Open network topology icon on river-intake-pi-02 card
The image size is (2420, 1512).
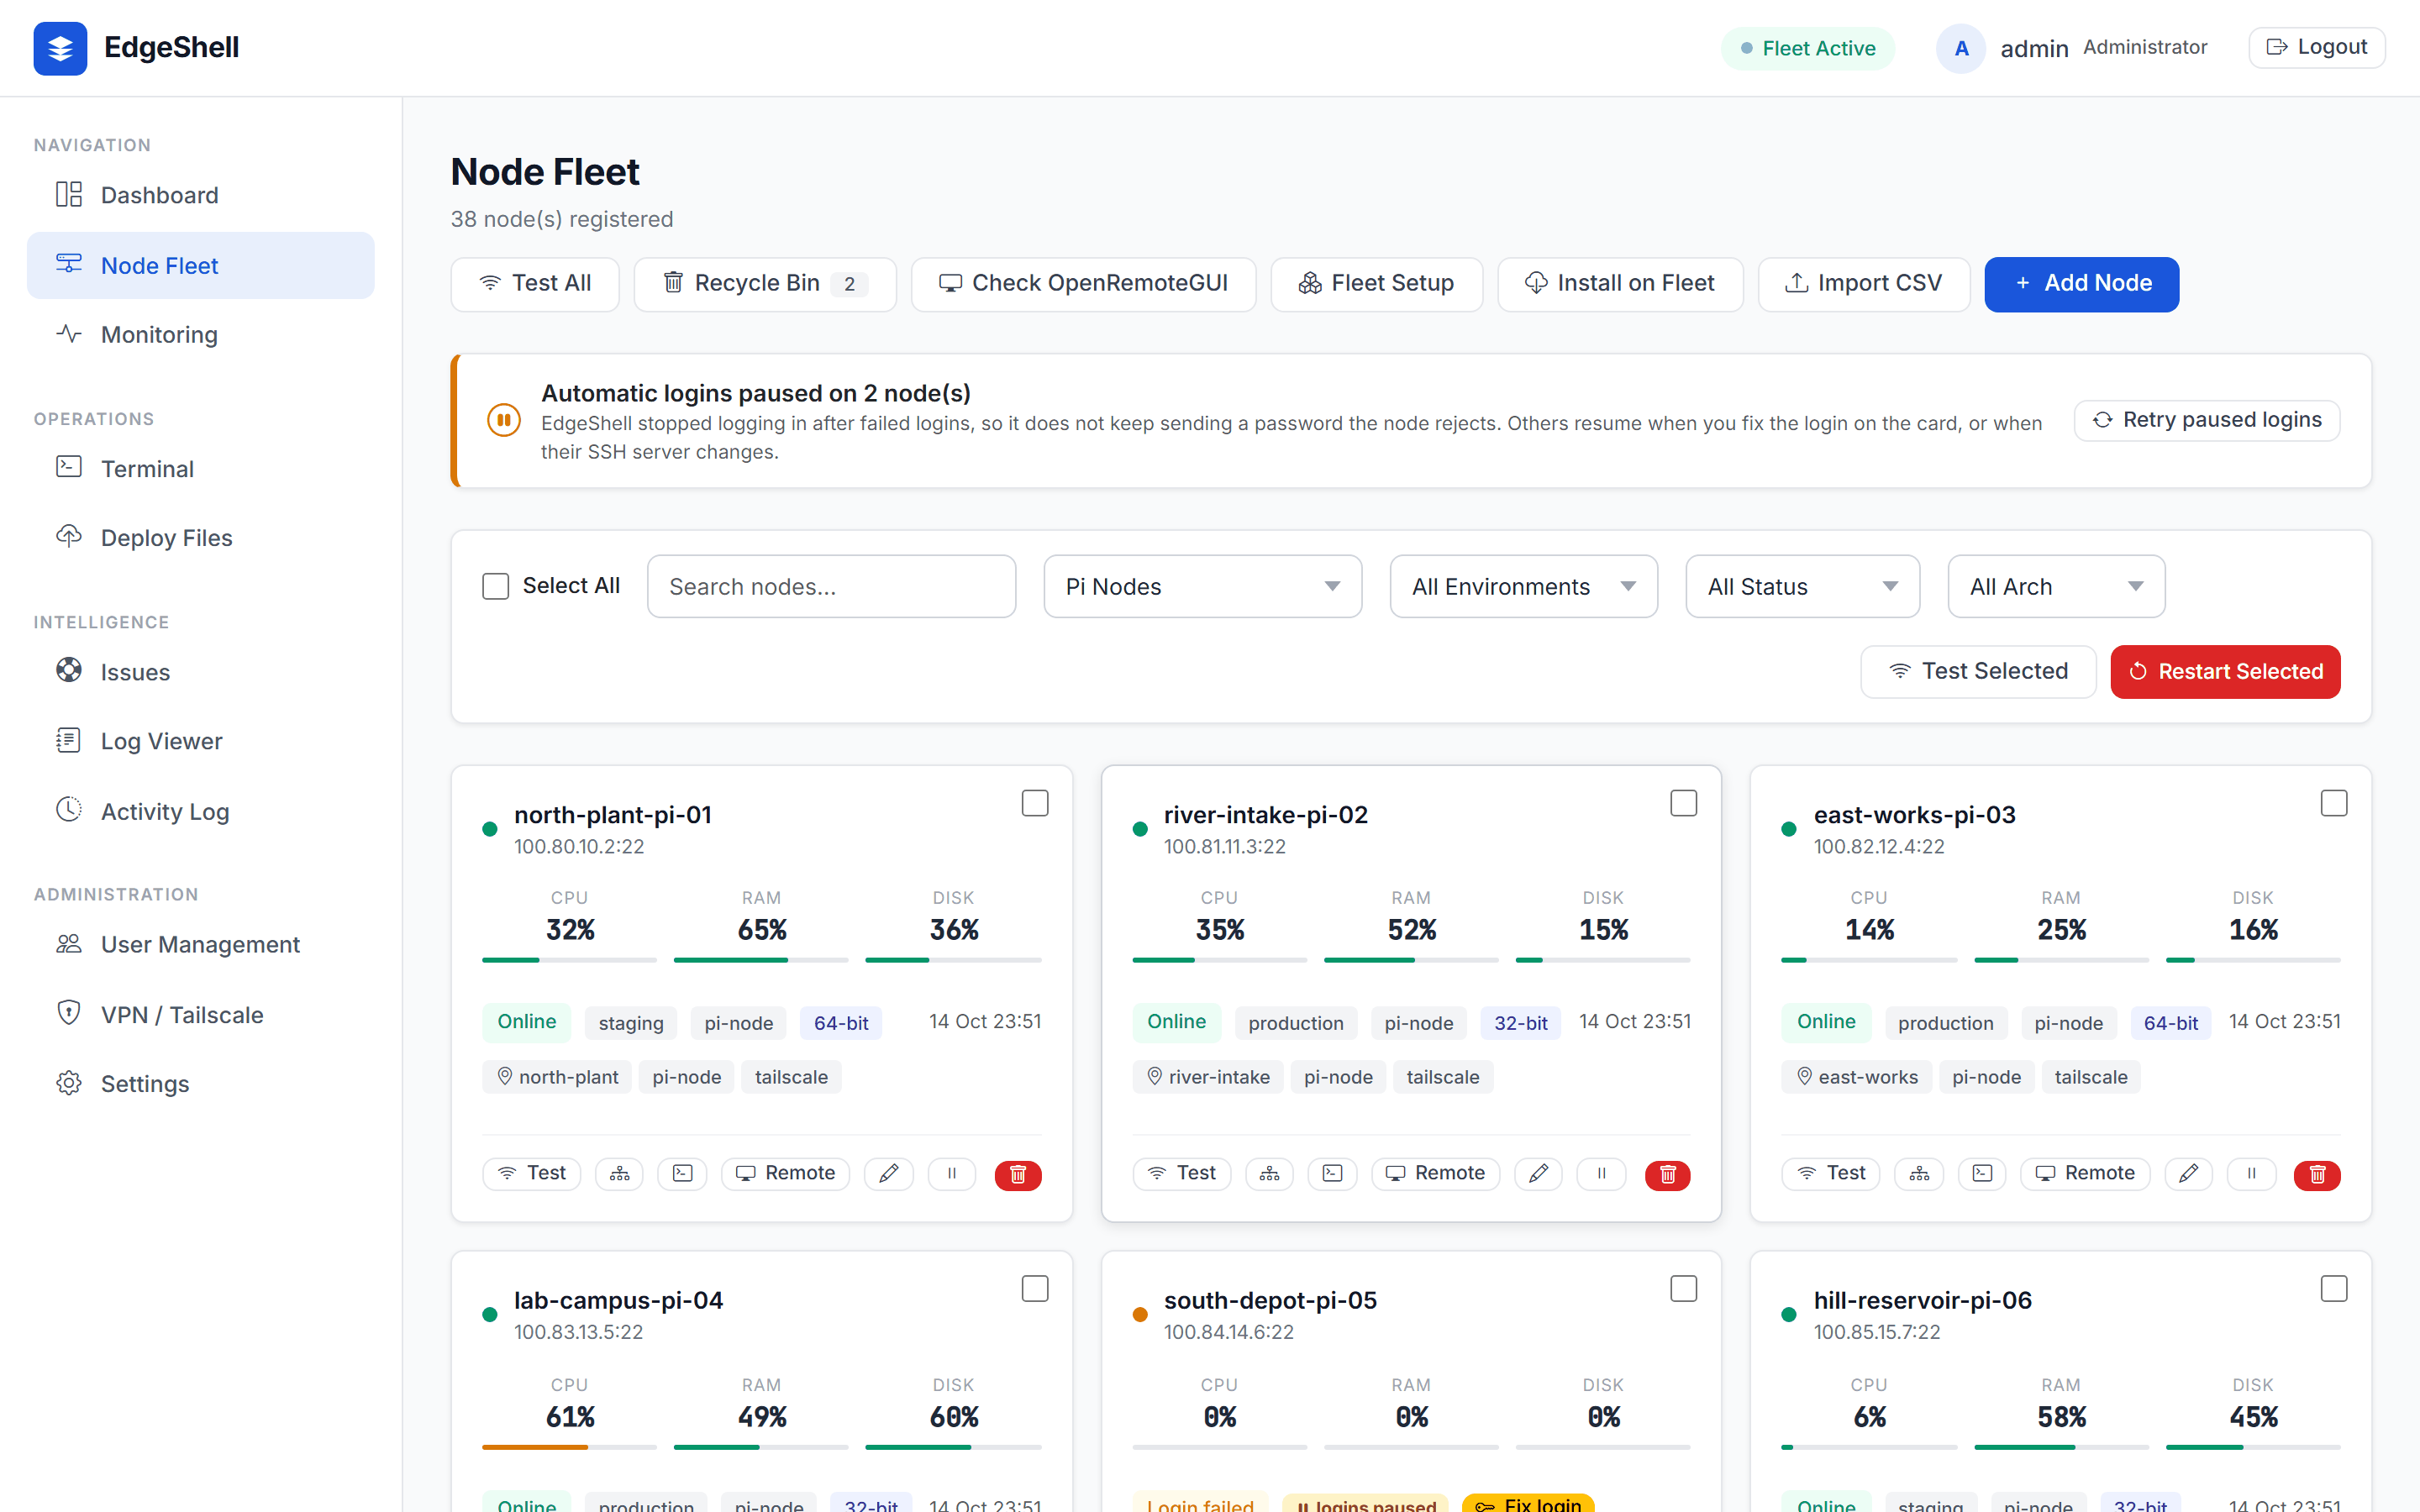pos(1269,1173)
